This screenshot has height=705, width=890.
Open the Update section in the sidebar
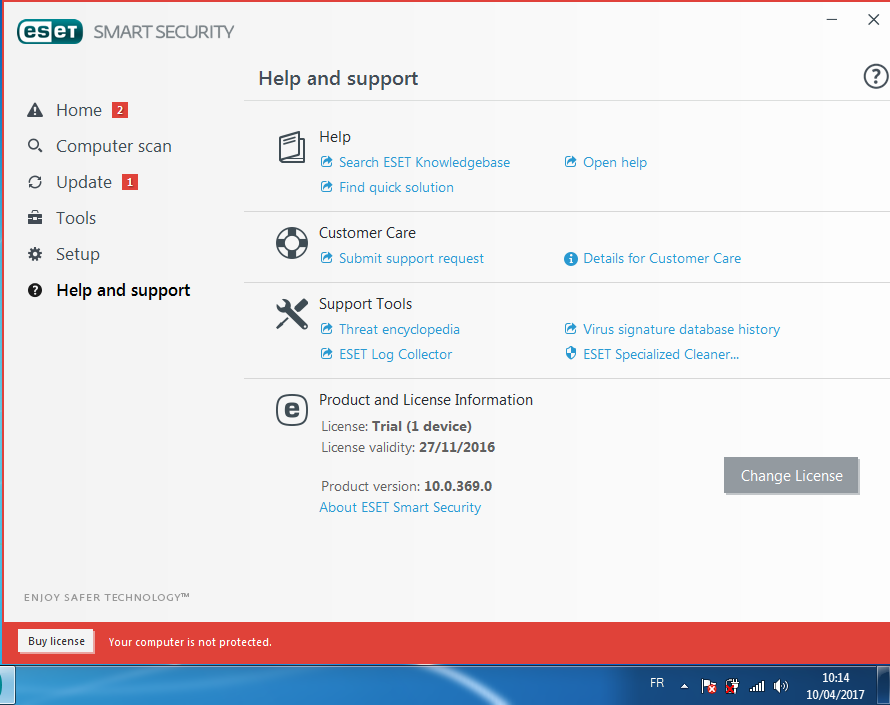83,182
